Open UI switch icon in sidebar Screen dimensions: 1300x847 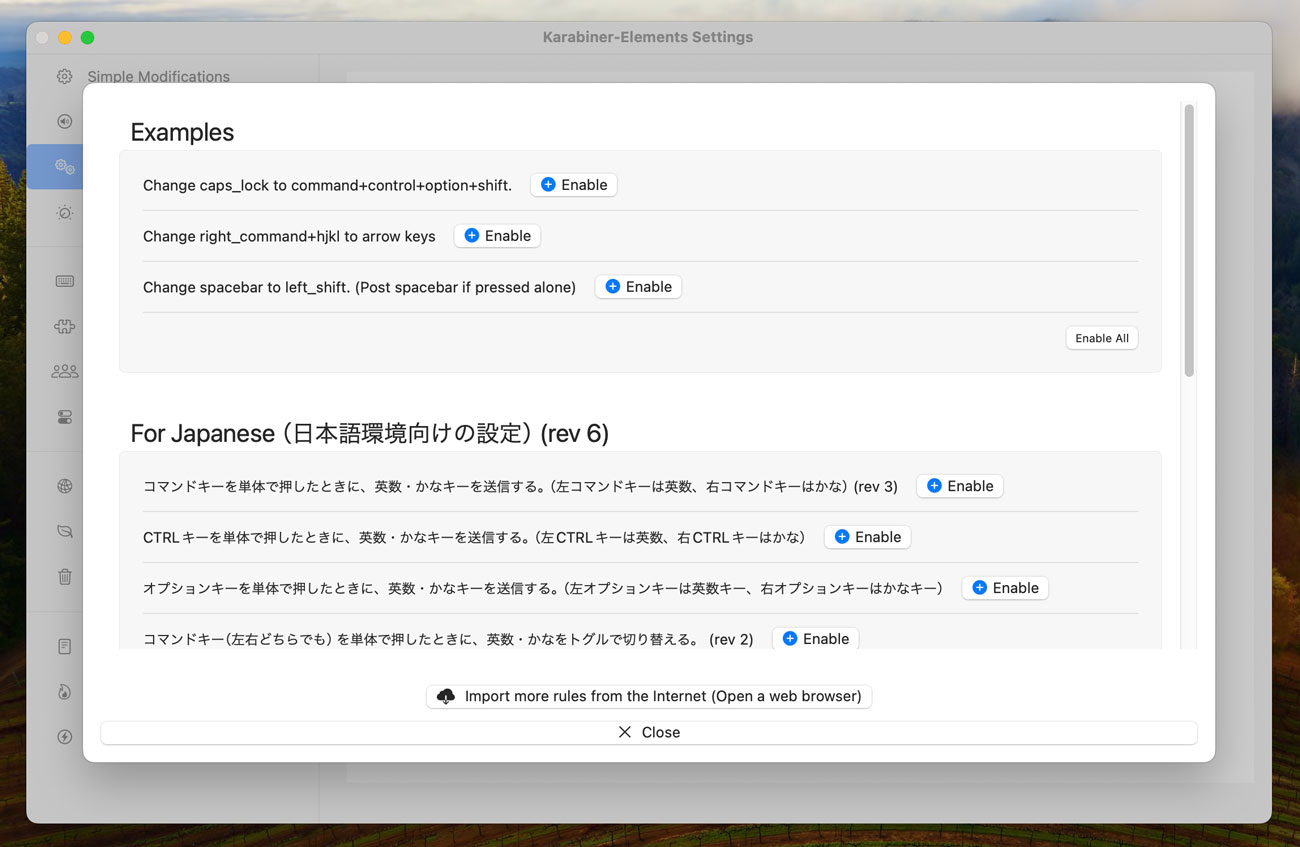(x=64, y=417)
